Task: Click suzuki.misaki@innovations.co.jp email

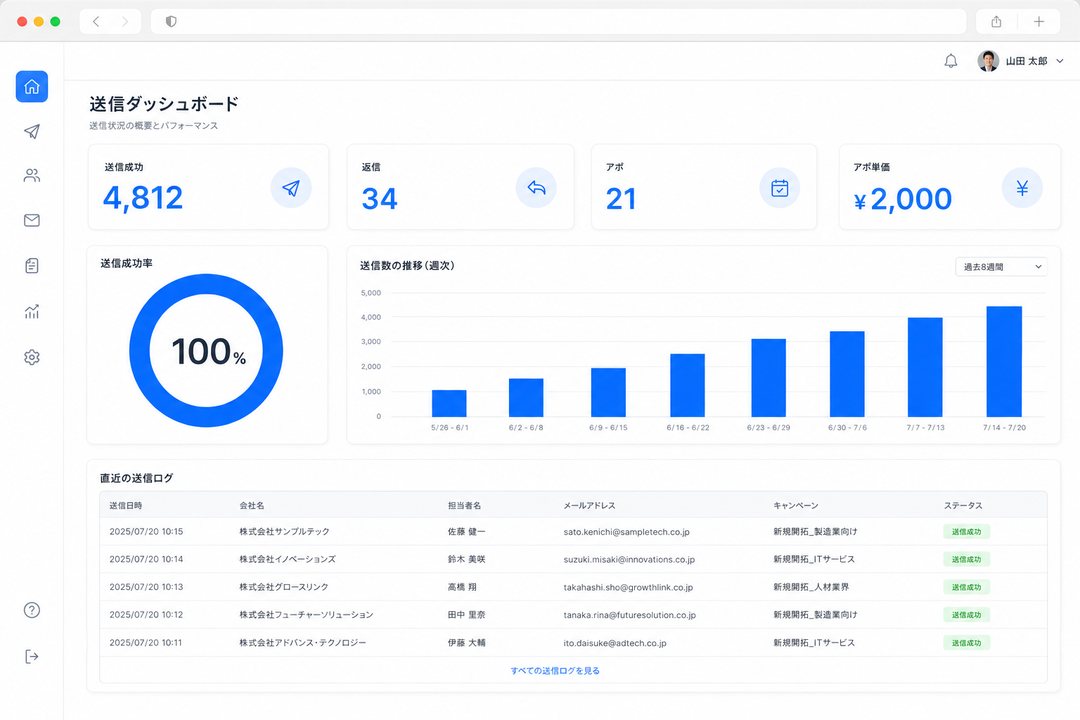Action: (x=629, y=559)
